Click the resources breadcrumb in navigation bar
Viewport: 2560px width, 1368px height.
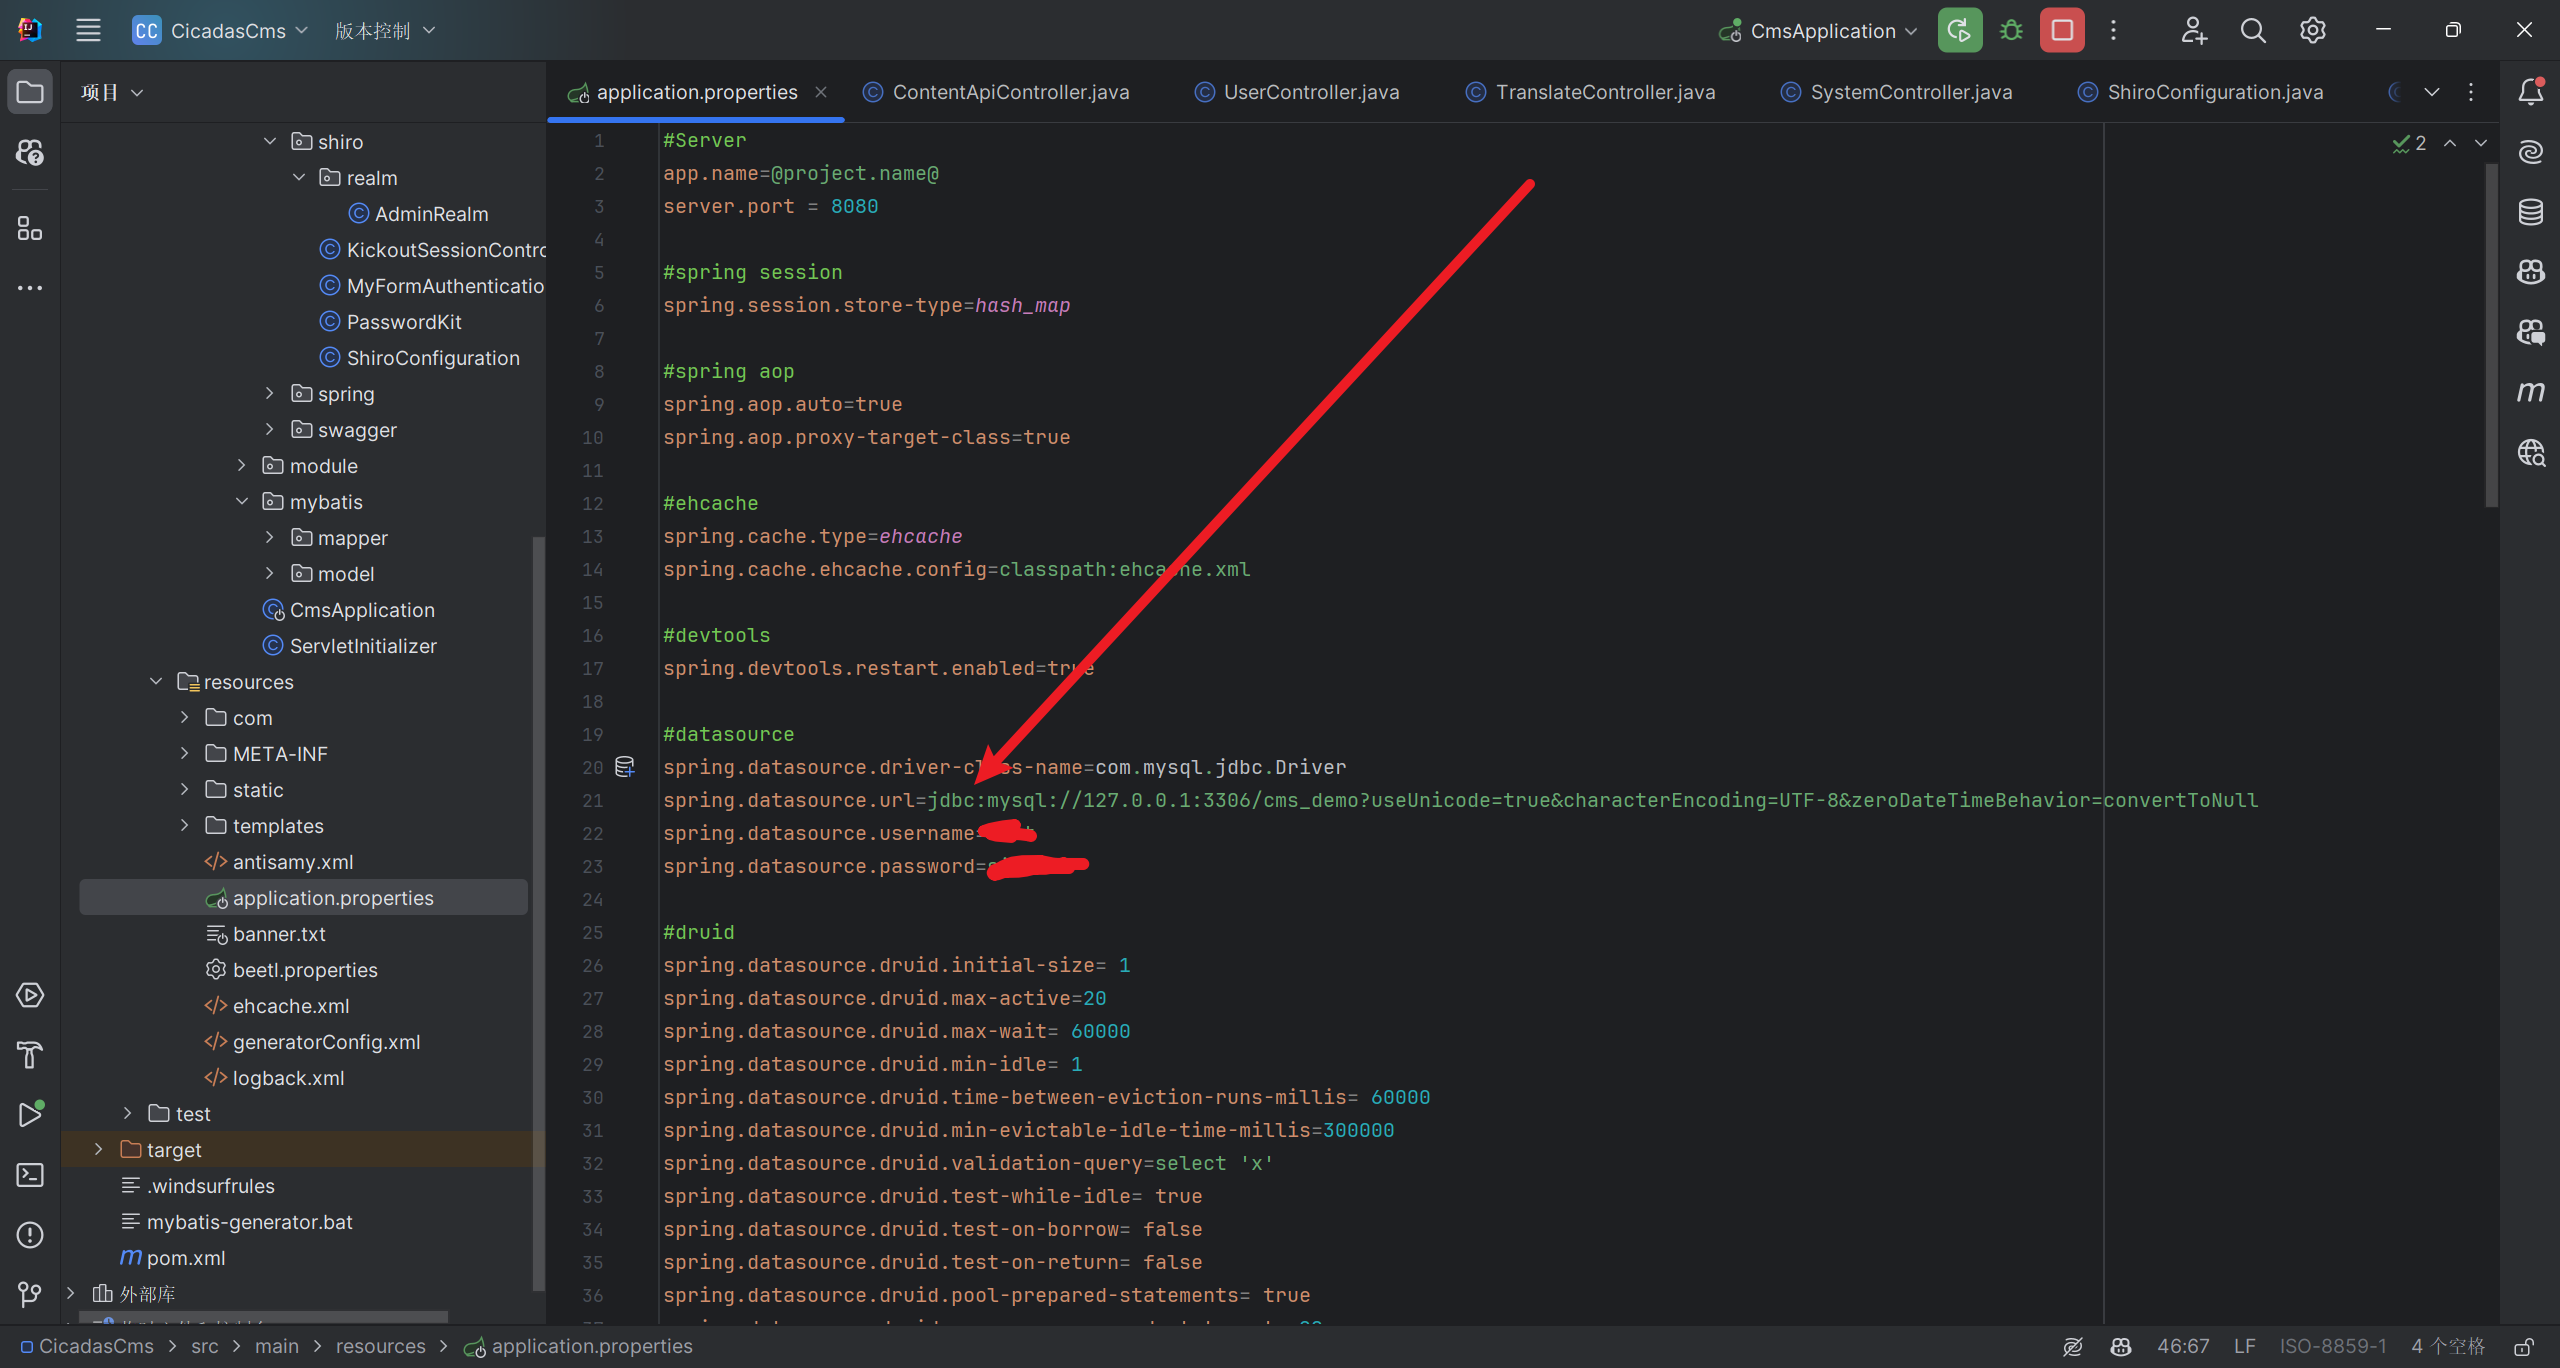point(380,1347)
